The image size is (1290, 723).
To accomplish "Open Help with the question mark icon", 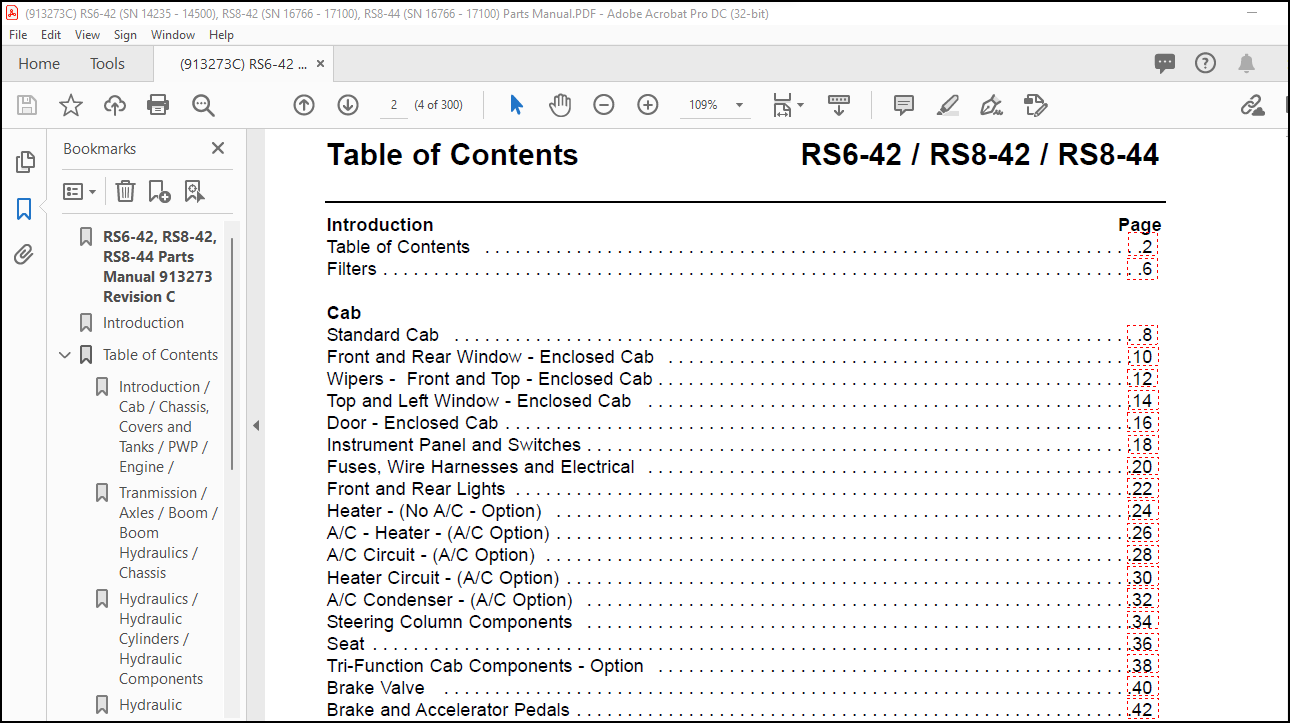I will pyautogui.click(x=1206, y=63).
